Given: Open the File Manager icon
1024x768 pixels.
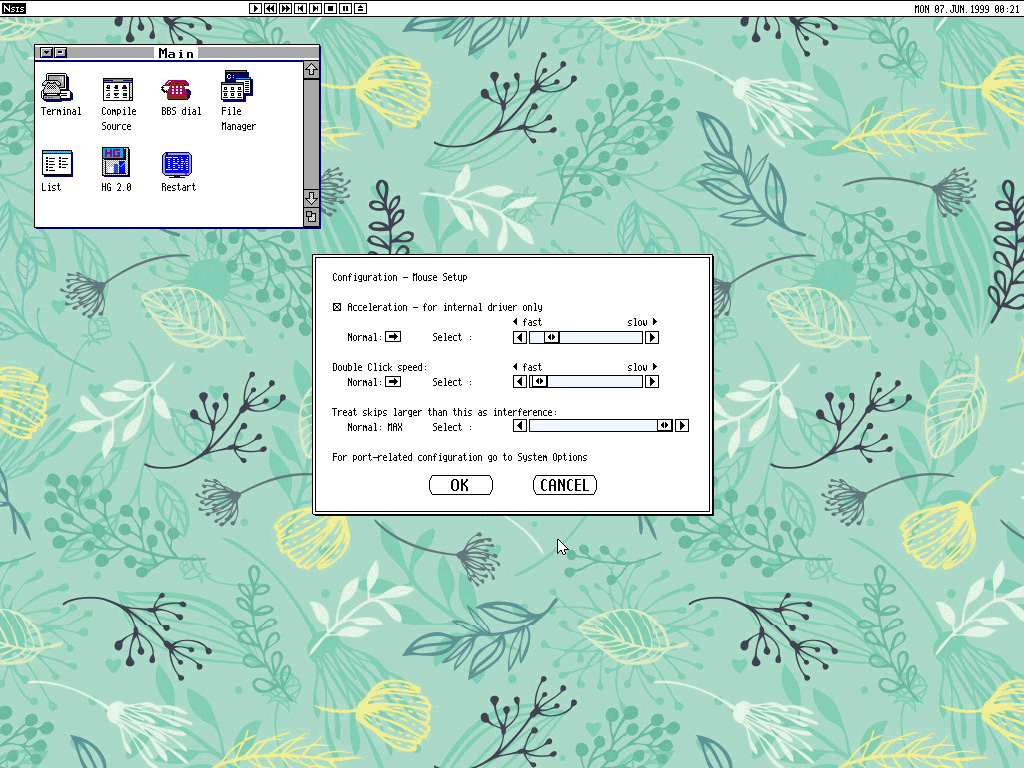Looking at the screenshot, I should [x=237, y=88].
